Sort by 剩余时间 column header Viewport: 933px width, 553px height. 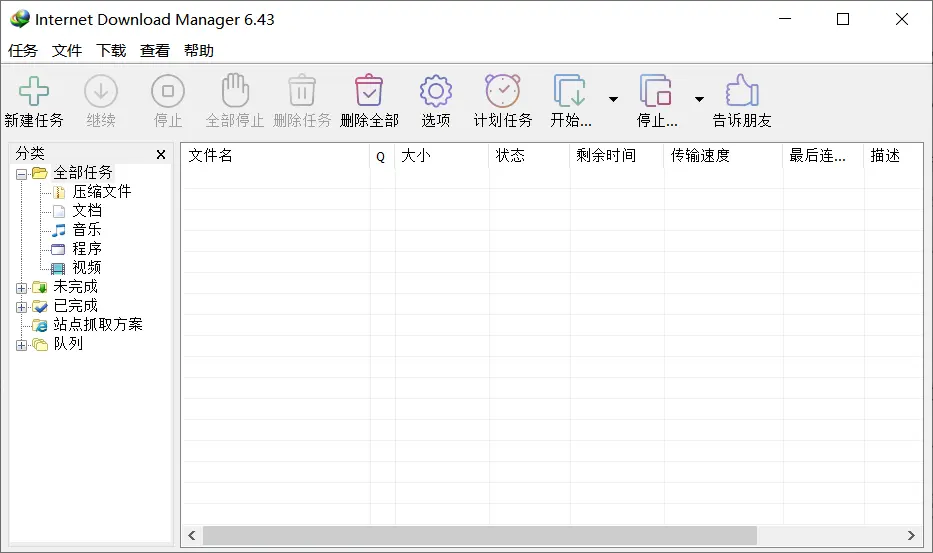617,156
